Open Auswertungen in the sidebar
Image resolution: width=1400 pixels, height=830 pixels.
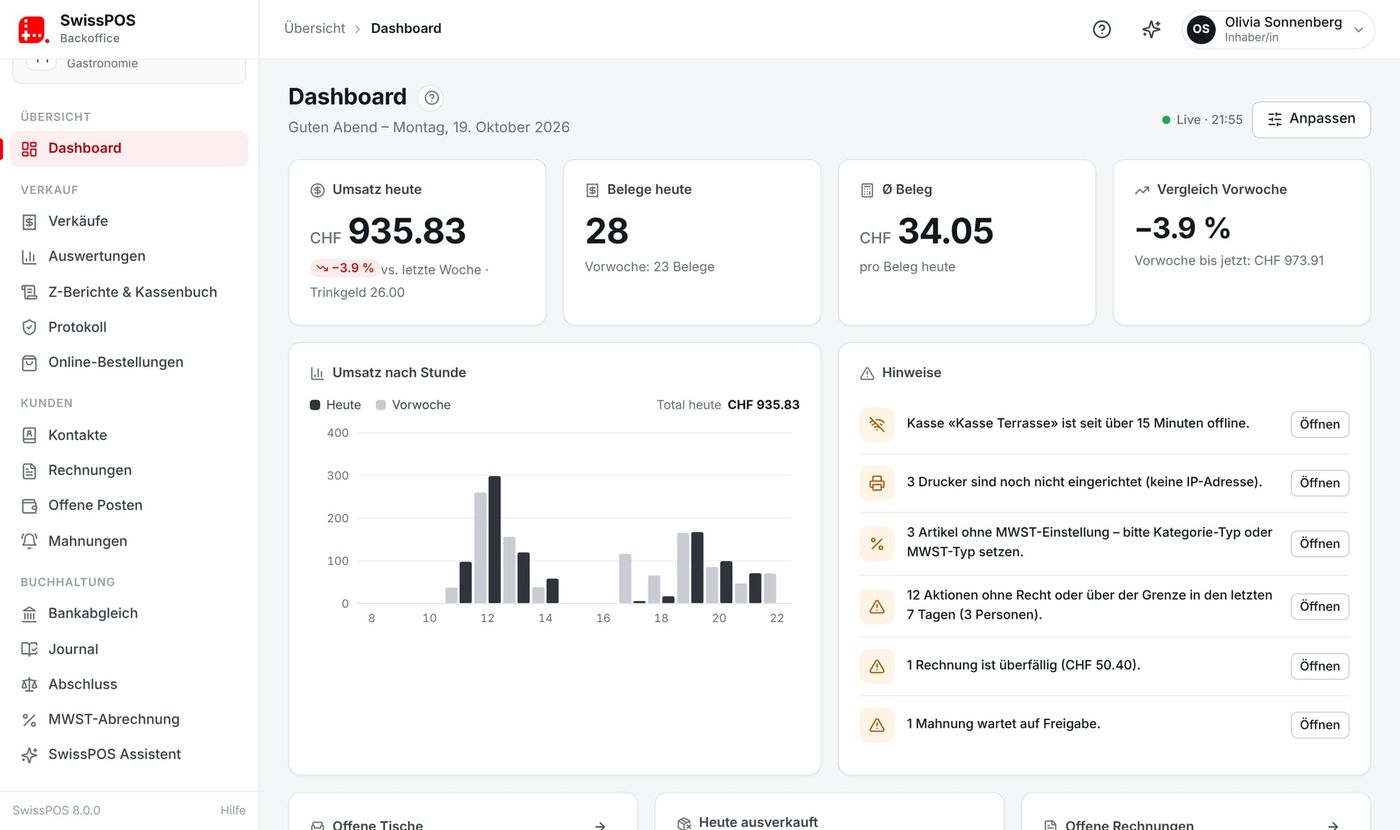[129, 257]
